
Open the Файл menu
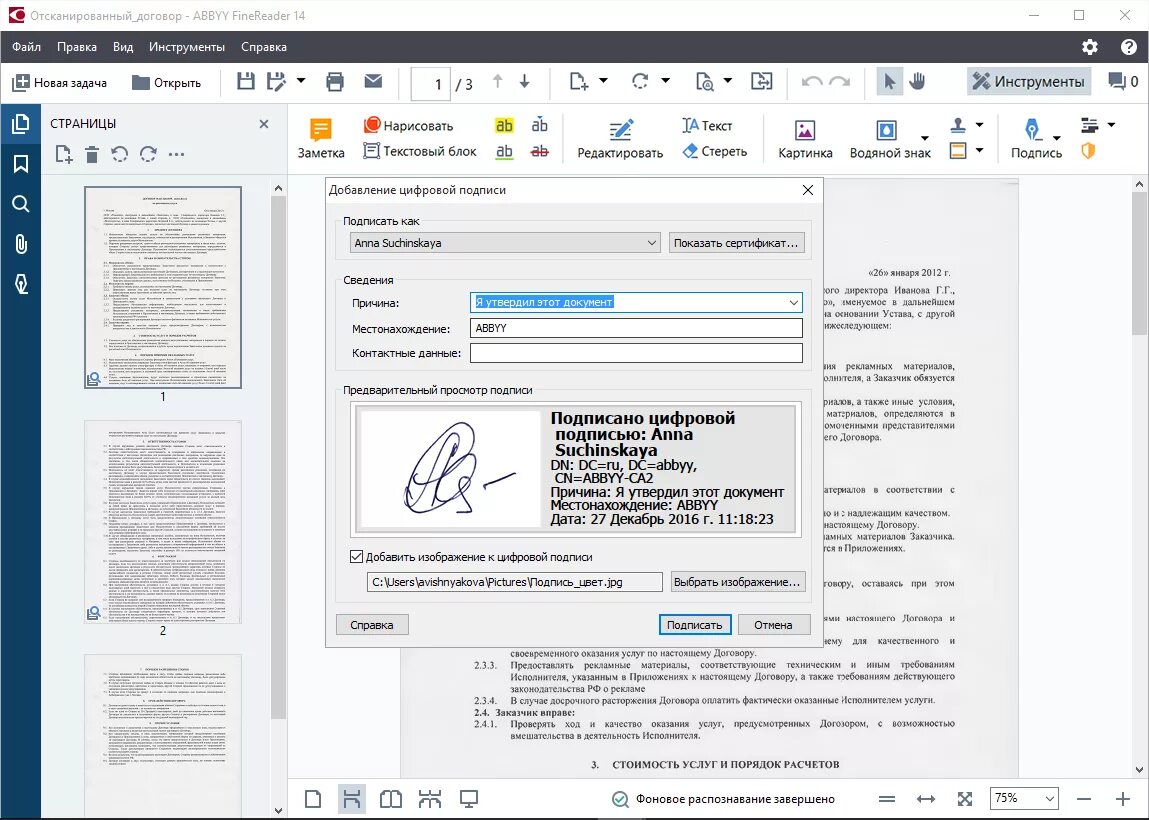(x=26, y=47)
